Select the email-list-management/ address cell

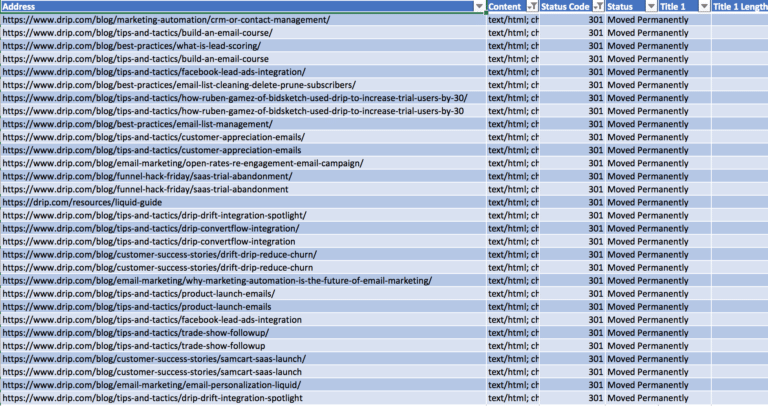[243, 124]
